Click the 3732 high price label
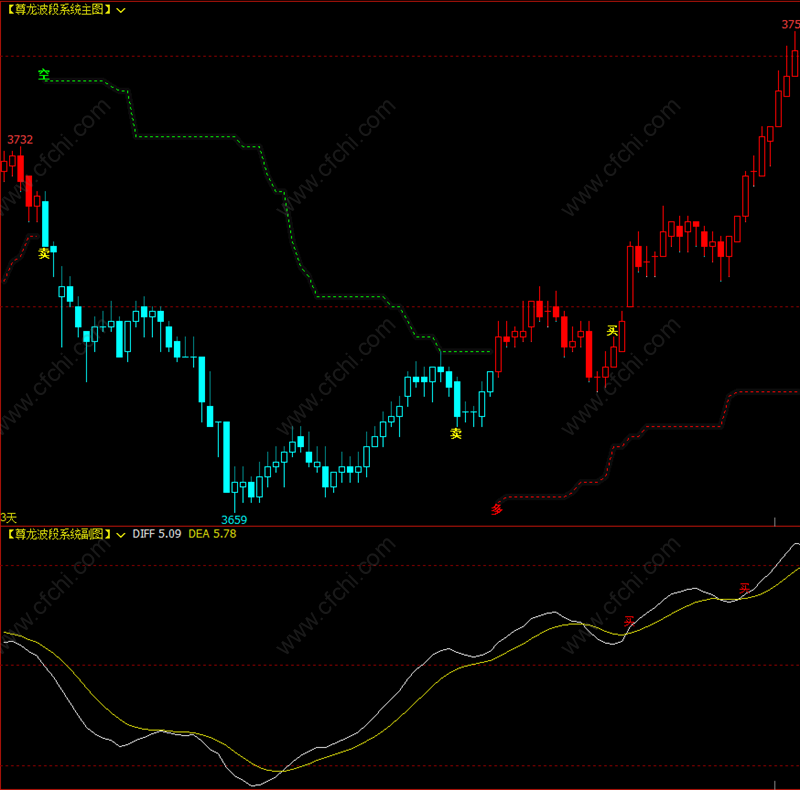This screenshot has height=790, width=800. coord(20,140)
